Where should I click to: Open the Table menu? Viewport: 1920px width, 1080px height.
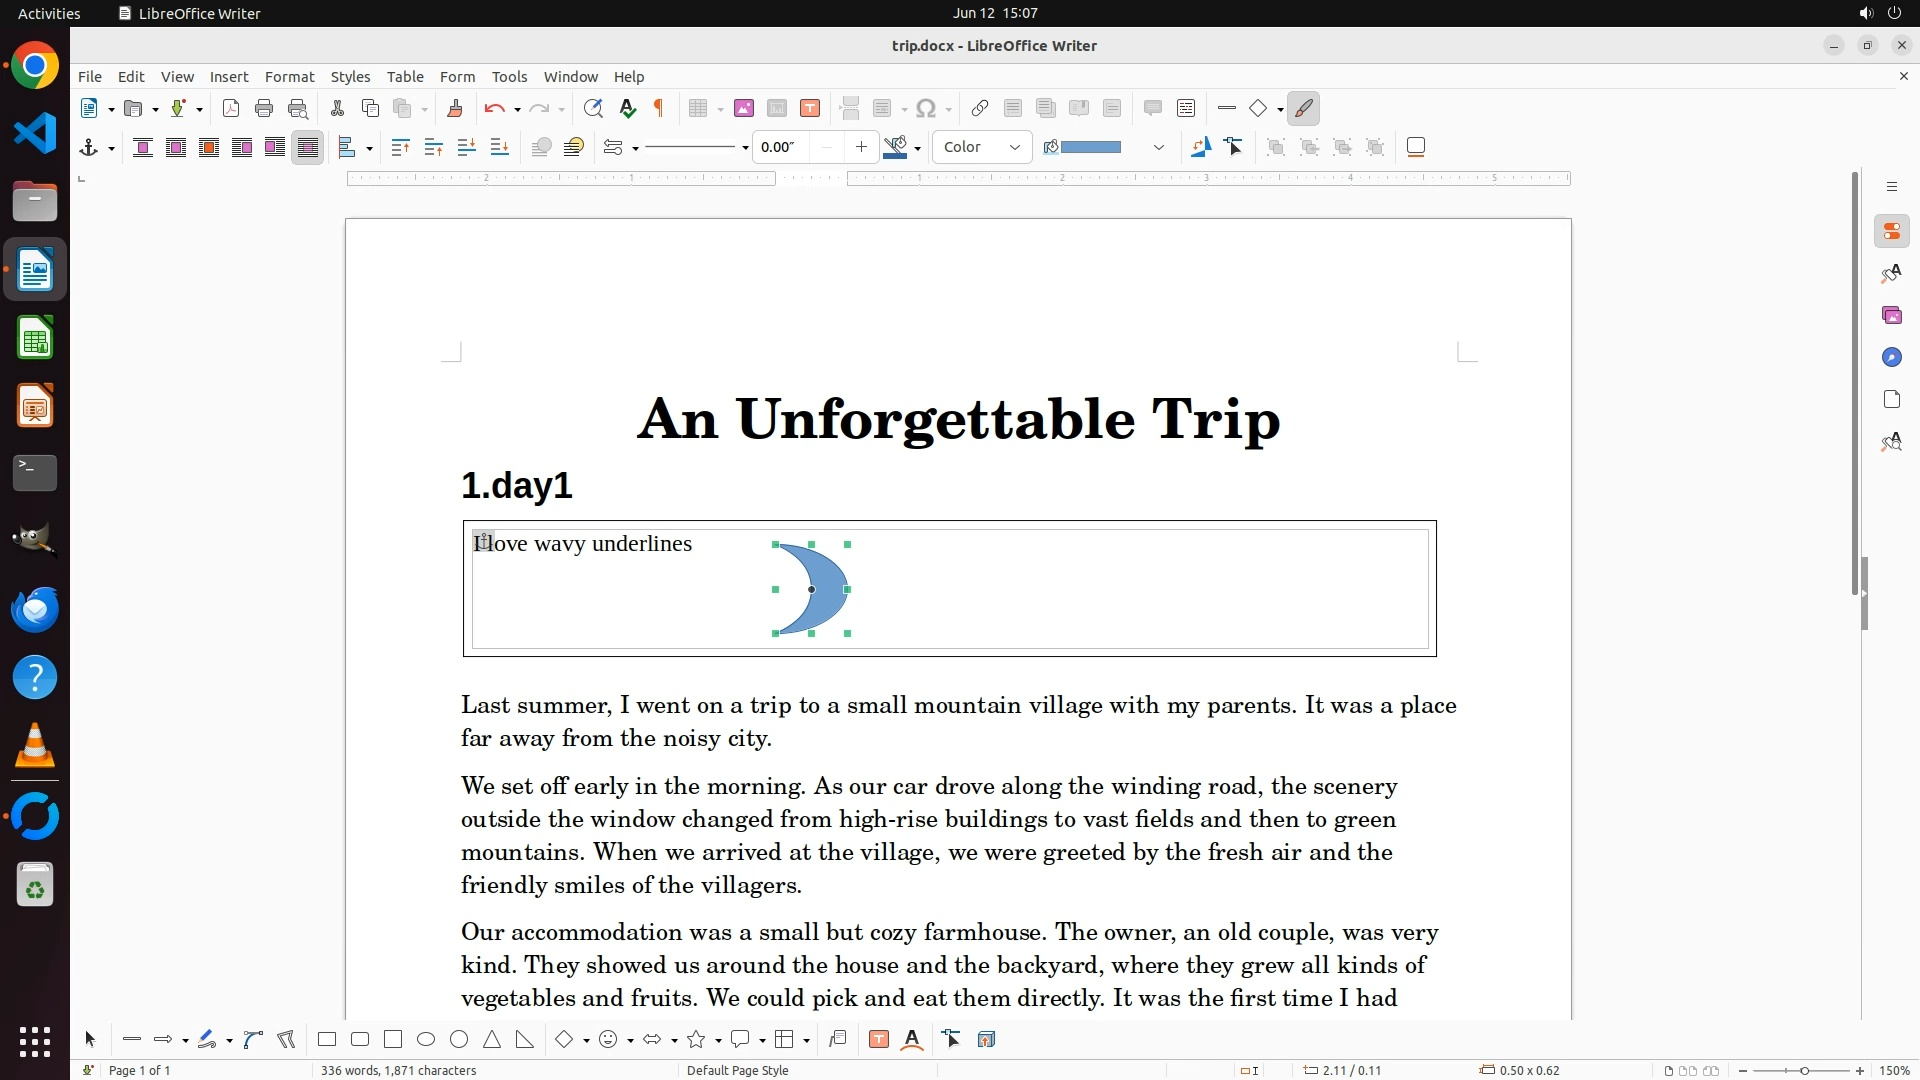405,76
